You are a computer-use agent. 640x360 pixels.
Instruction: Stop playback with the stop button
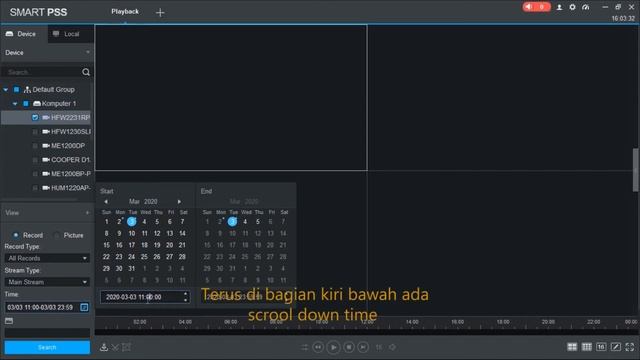[x=349, y=347]
